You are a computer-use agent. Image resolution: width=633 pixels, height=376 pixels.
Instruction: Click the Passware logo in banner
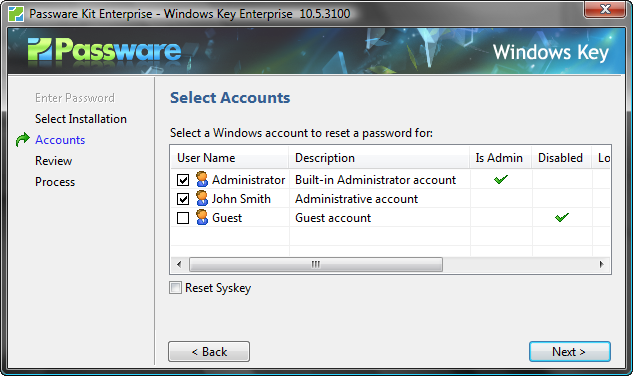pos(104,50)
